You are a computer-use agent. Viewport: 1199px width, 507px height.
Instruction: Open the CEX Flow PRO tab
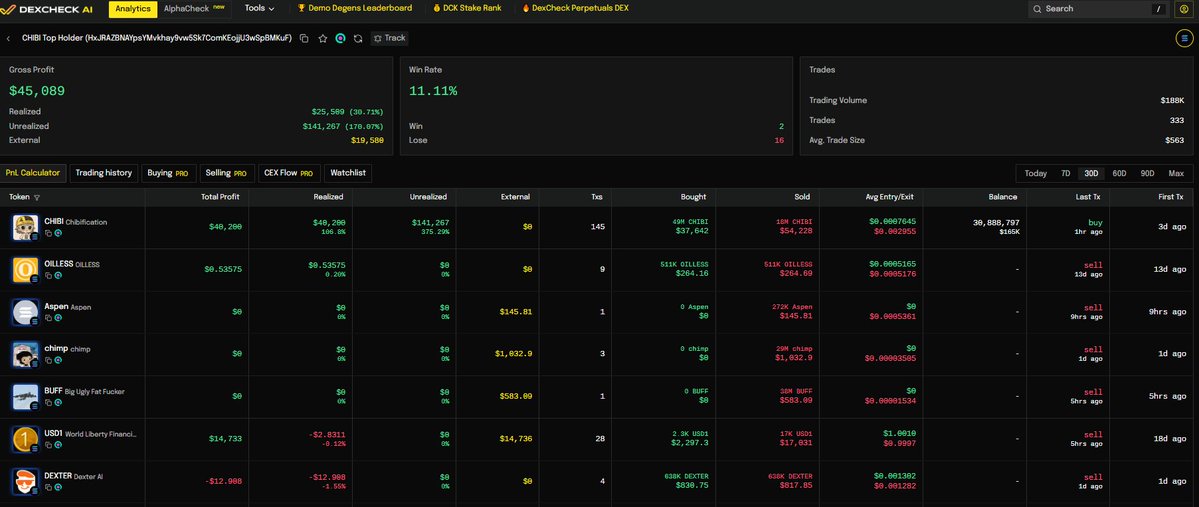pos(289,173)
